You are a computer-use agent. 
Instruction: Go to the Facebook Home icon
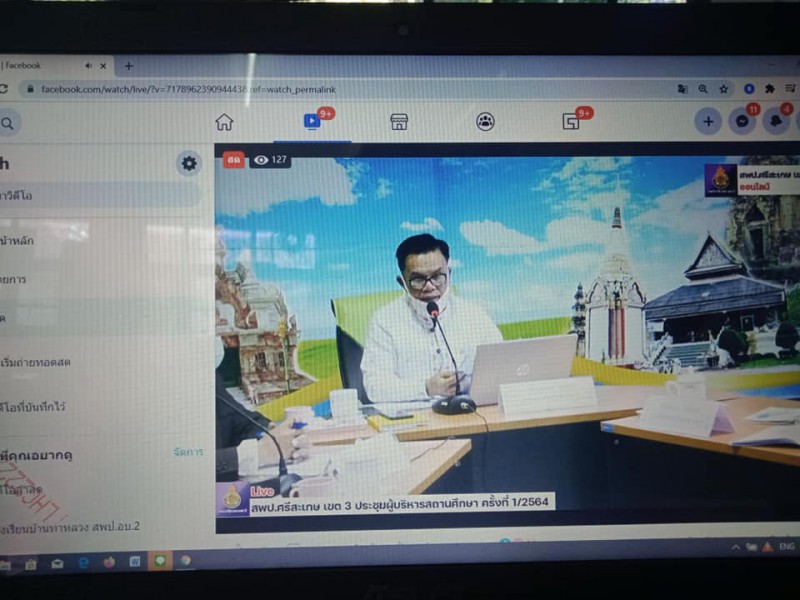pos(224,122)
